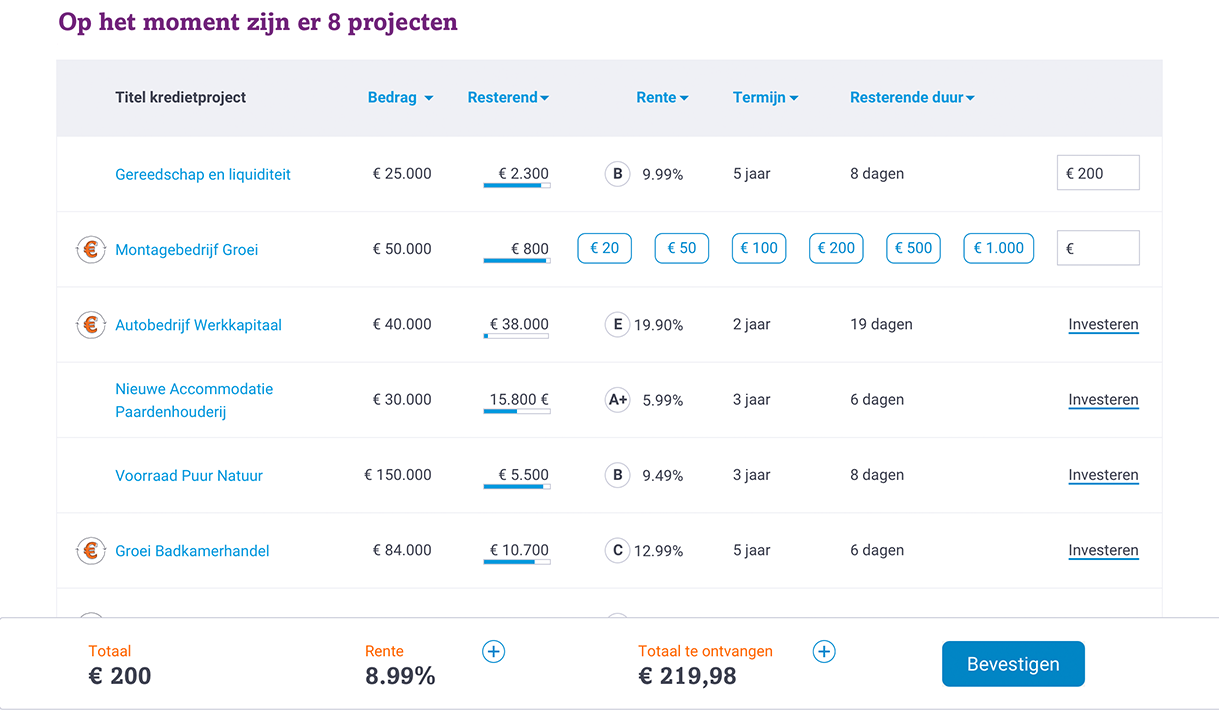Click euro icon beside Groei Badkamerhandel

[x=91, y=551]
